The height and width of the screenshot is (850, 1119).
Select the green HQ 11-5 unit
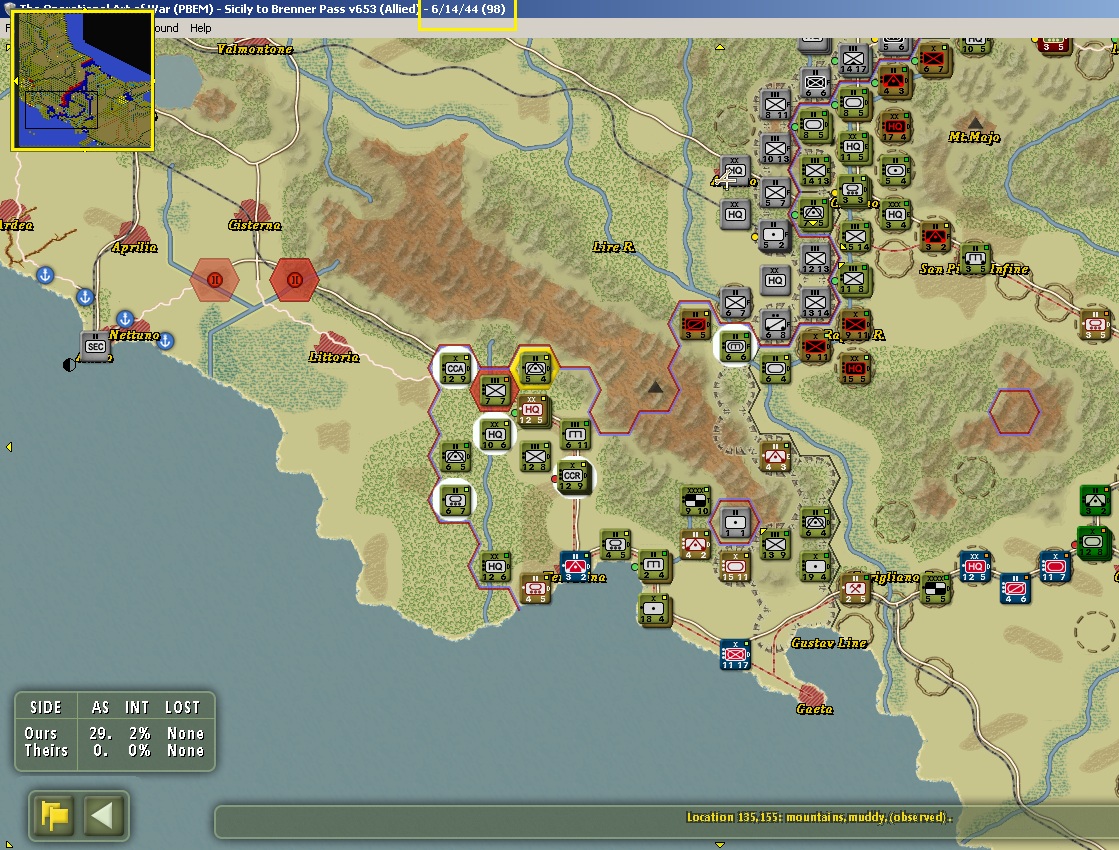pos(854,148)
